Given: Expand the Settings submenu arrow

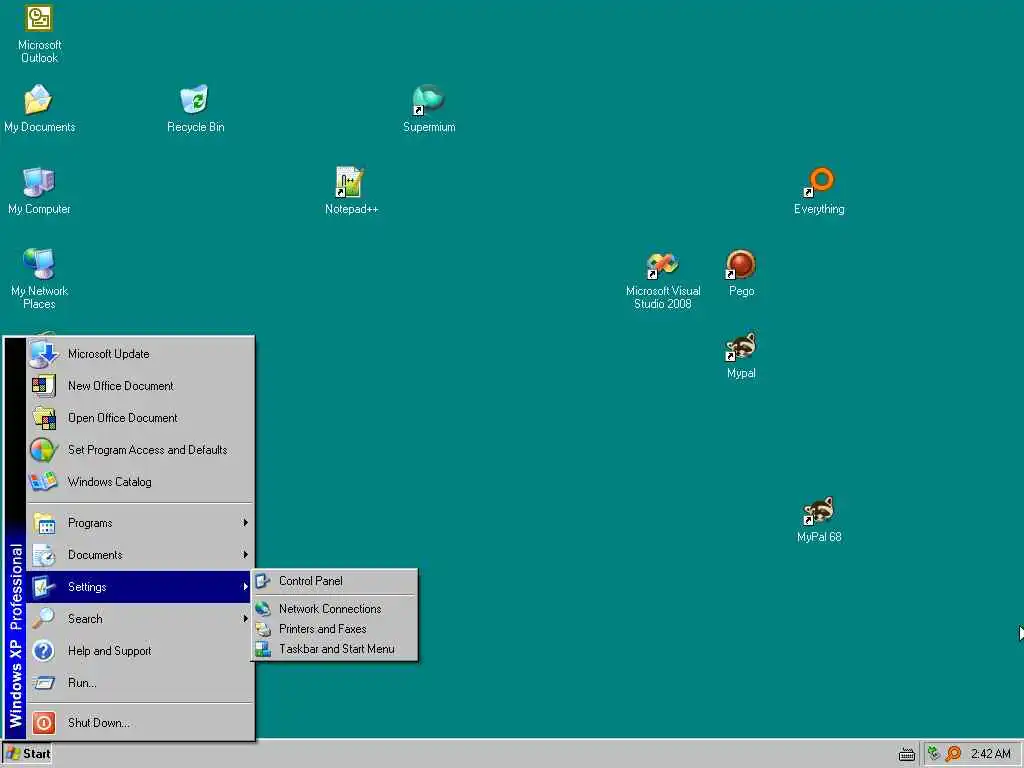Looking at the screenshot, I should pos(246,586).
